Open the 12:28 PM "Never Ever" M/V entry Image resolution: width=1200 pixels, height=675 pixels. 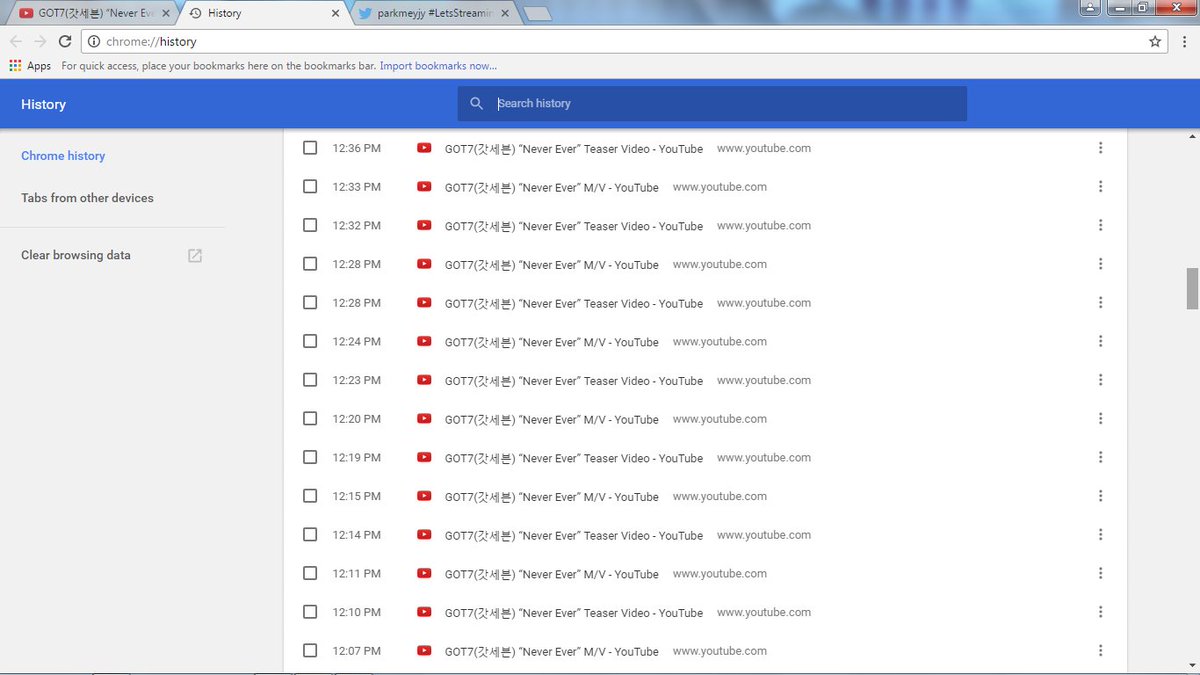pyautogui.click(x=552, y=265)
